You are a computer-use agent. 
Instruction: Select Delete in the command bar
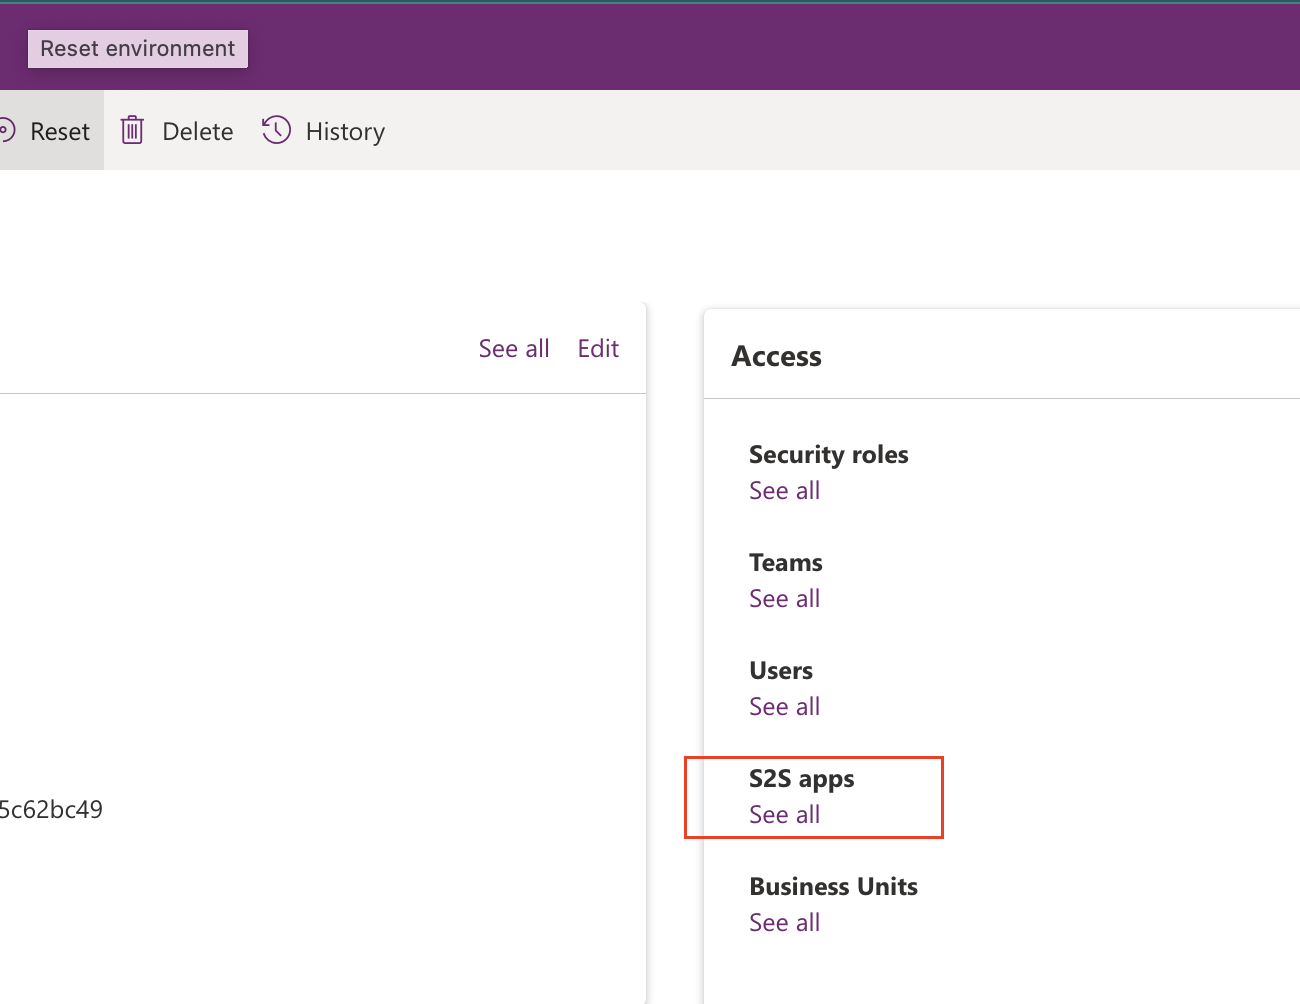pos(197,131)
